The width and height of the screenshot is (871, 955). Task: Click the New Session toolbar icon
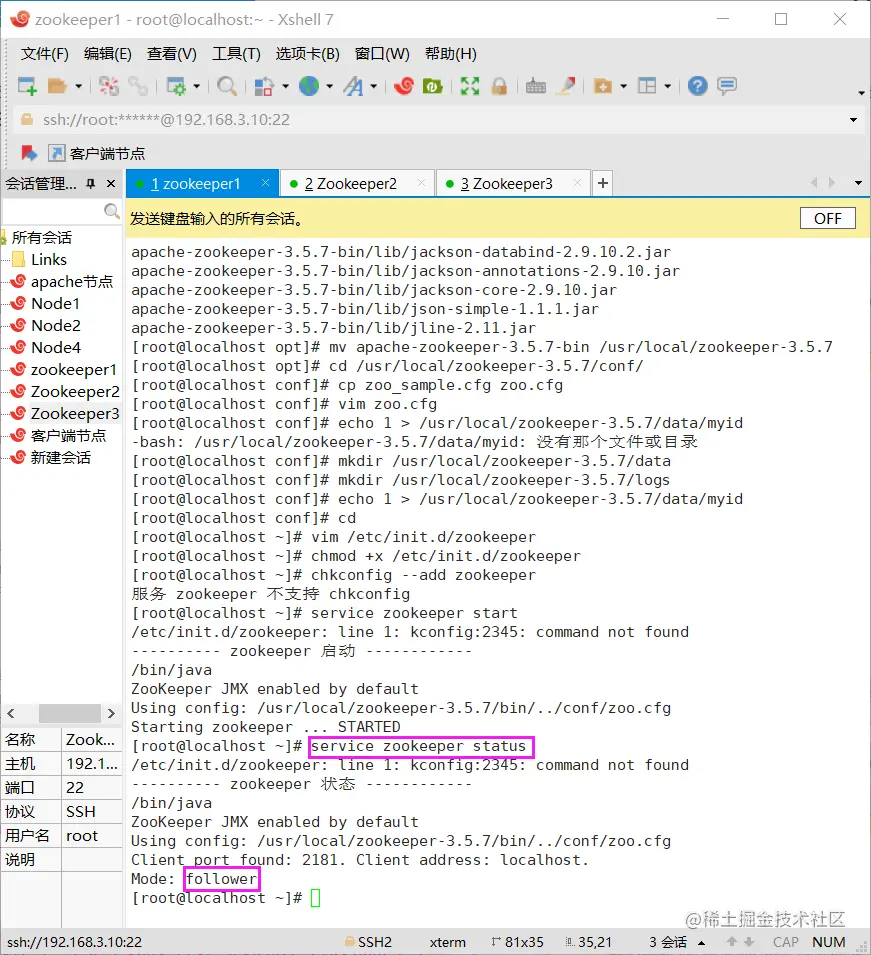click(x=27, y=86)
